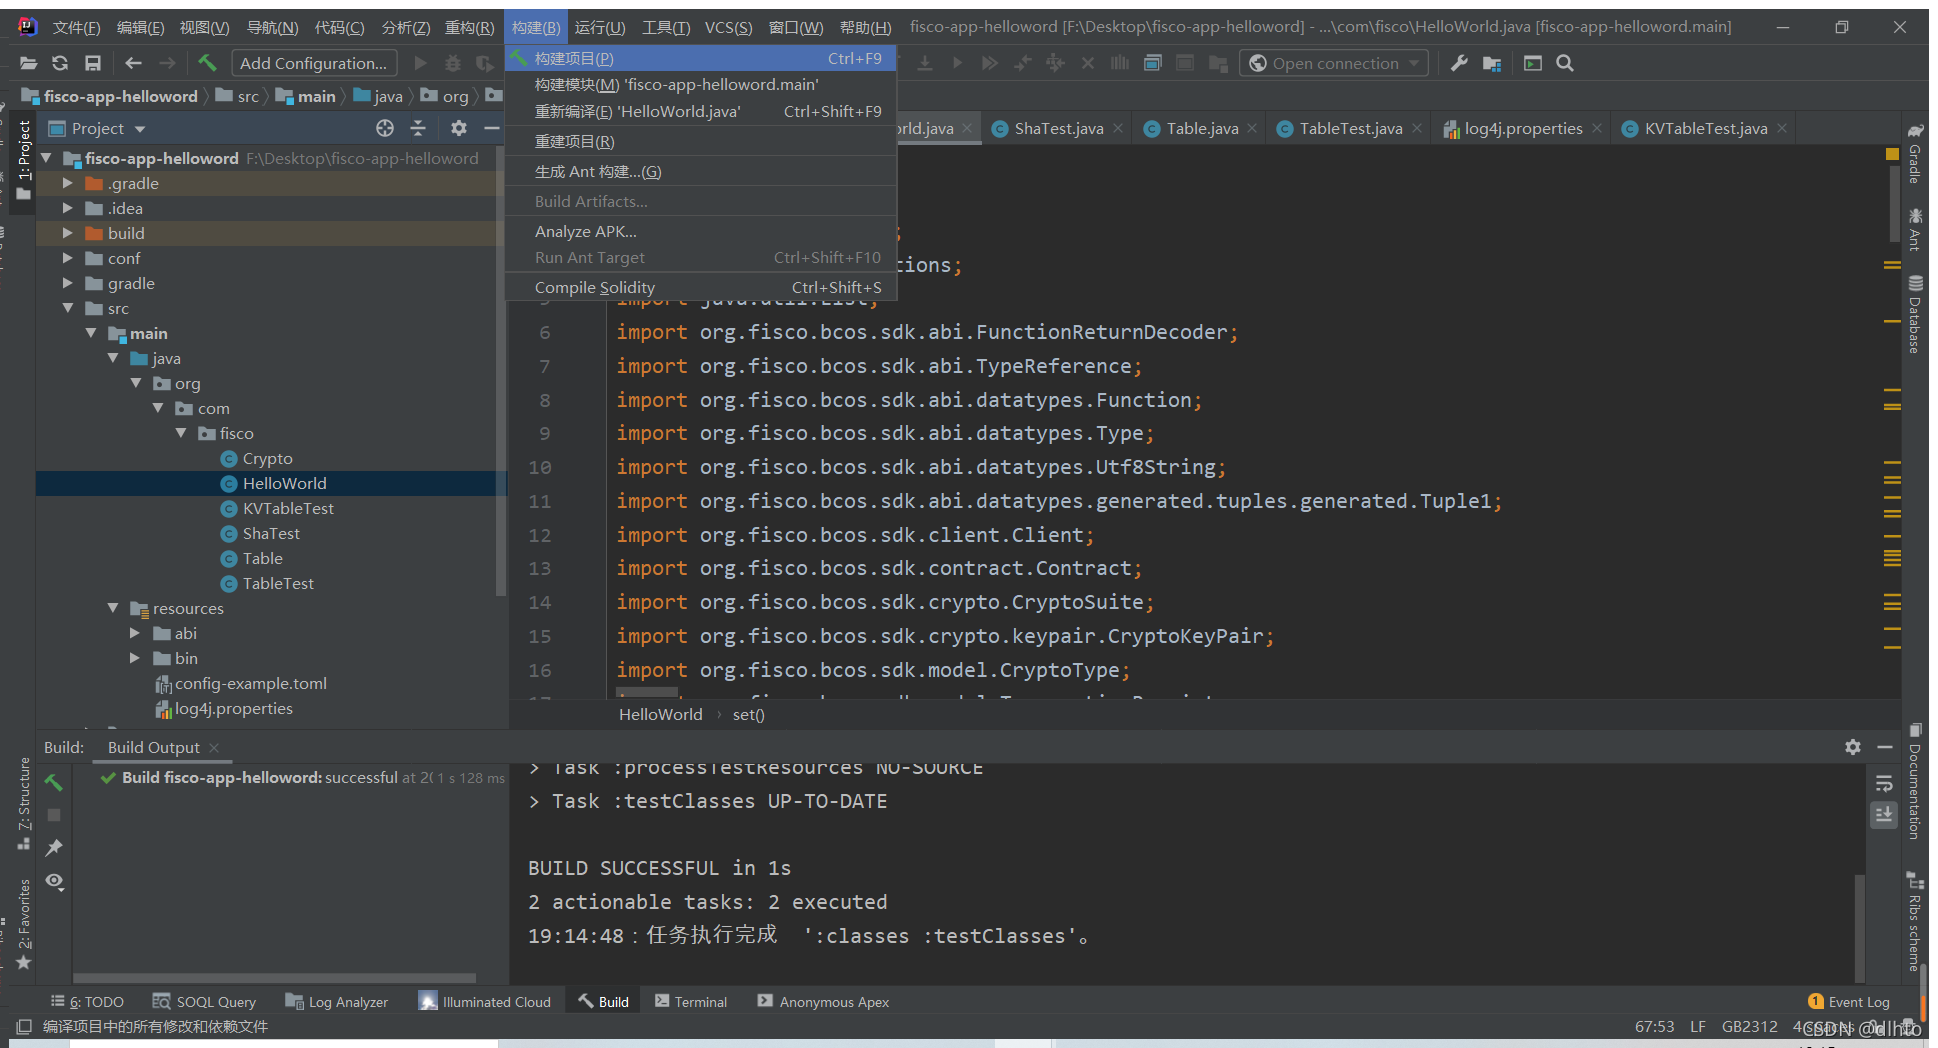This screenshot has height=1048, width=1938.
Task: Select Analyze APK... menu entry
Action: coord(700,231)
